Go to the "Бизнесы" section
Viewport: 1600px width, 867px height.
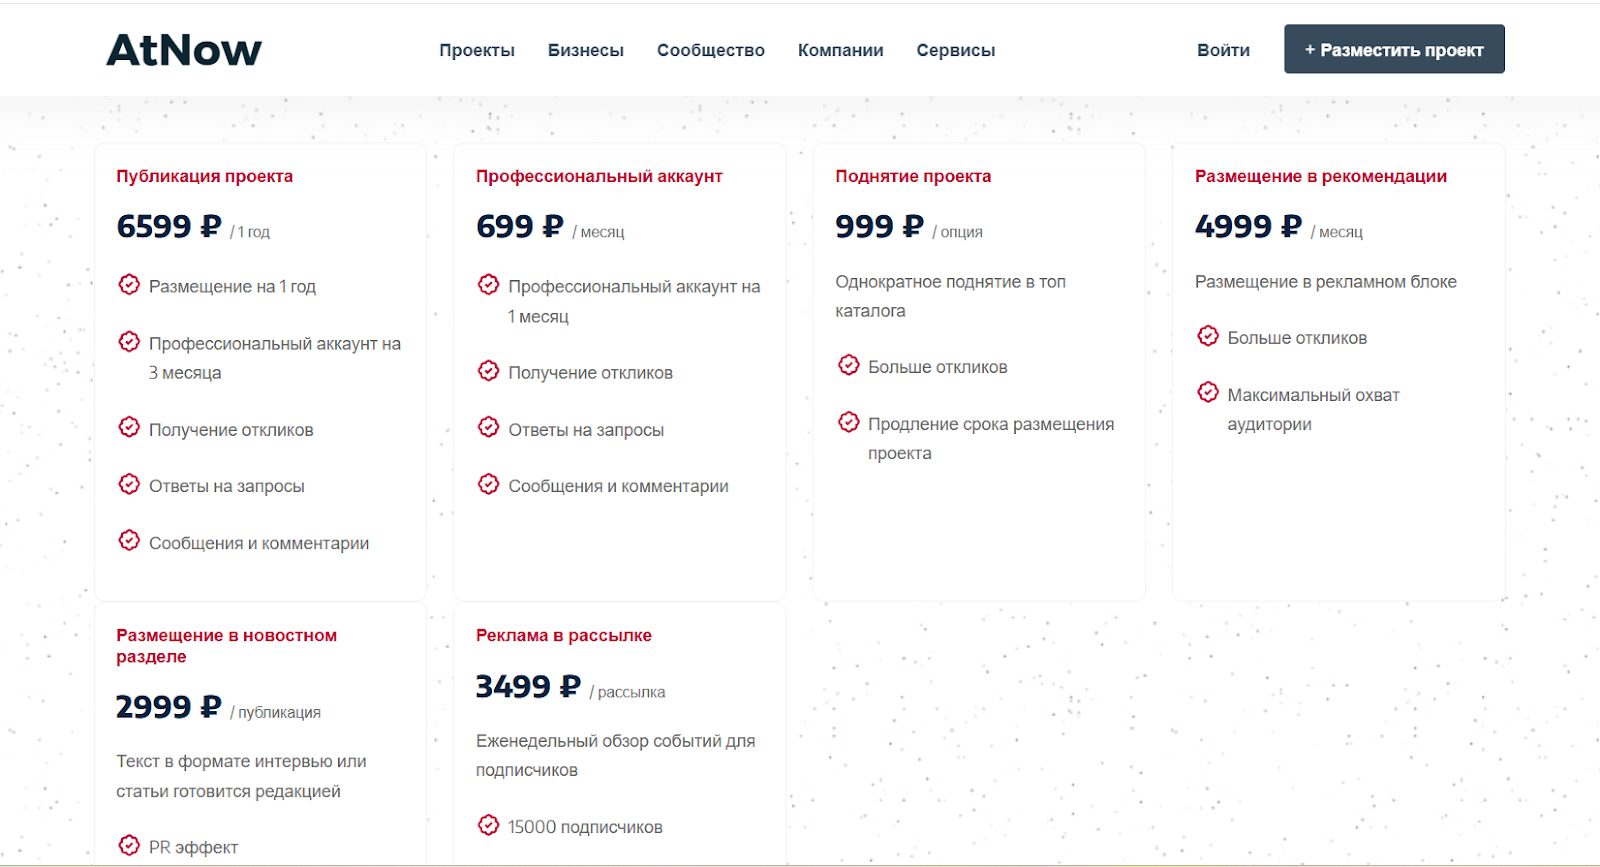click(x=586, y=50)
